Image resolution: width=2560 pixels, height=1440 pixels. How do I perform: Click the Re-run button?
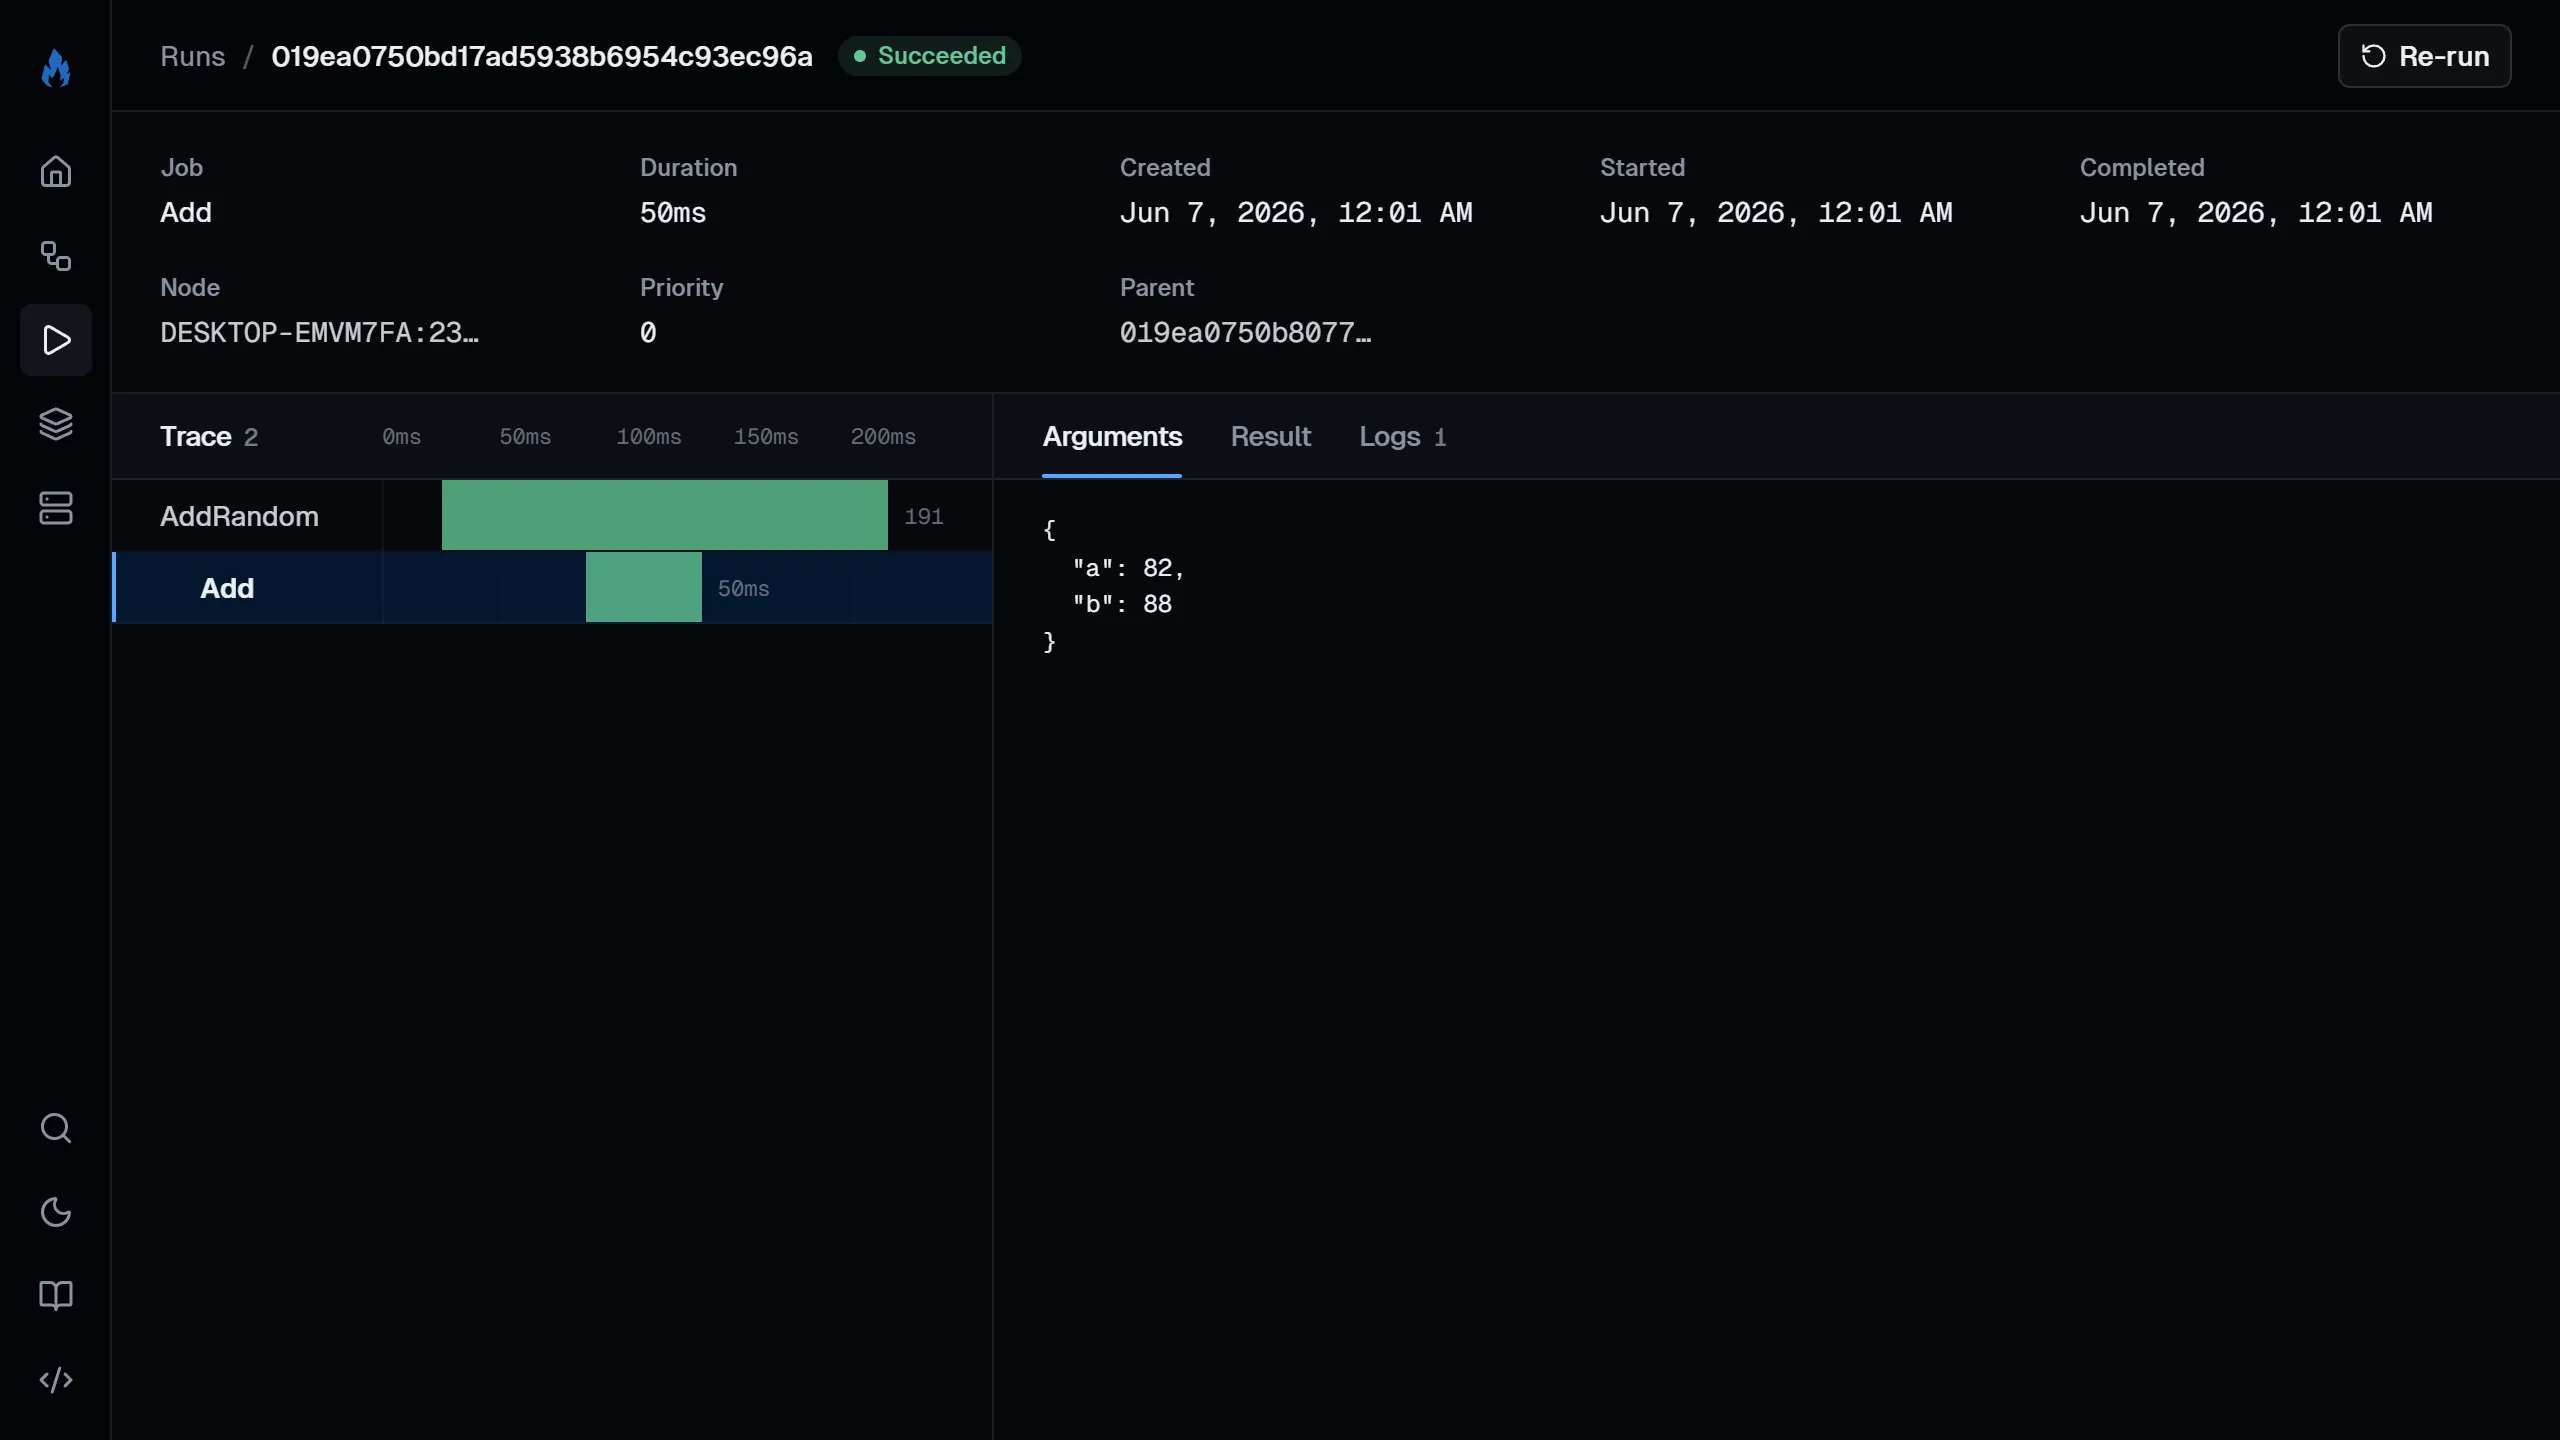[2424, 56]
